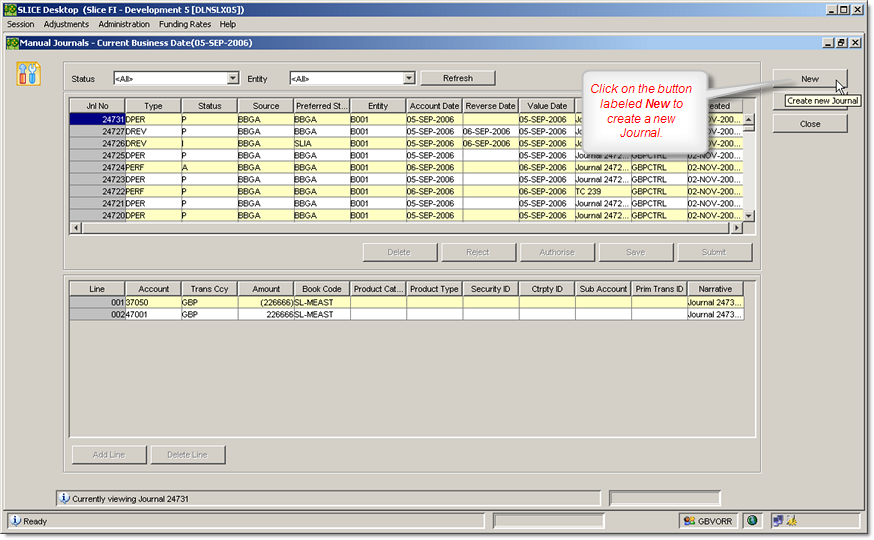Click the Refresh button
The width and height of the screenshot is (874, 540).
click(457, 78)
